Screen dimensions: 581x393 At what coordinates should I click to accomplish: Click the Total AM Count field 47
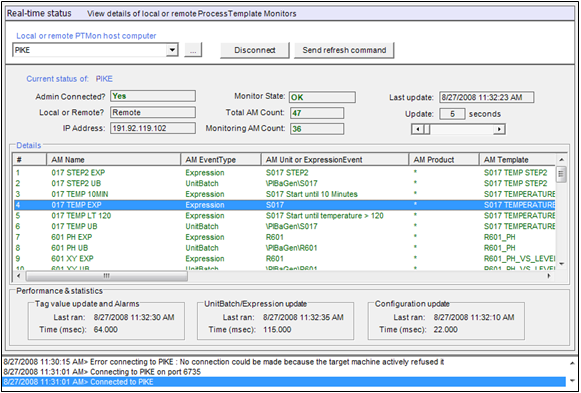pyautogui.click(x=317, y=113)
